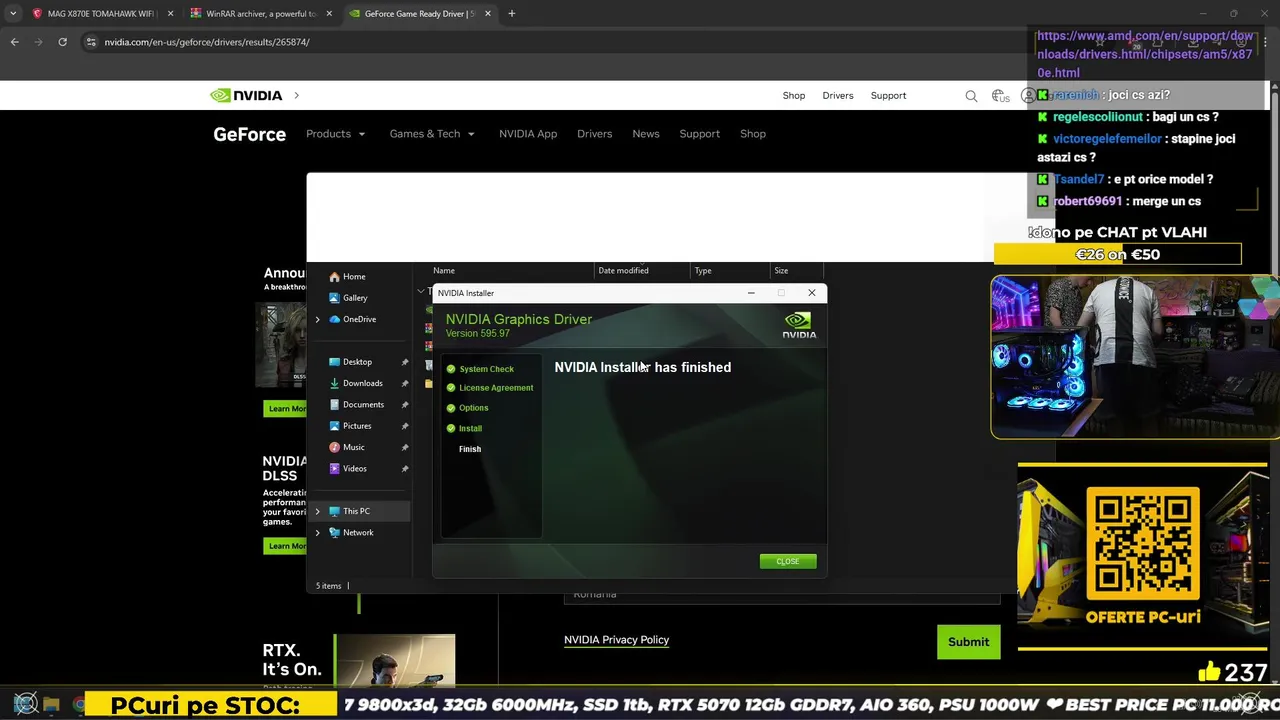The image size is (1280, 720).
Task: Open Support in the NVIDIA top bar
Action: (888, 96)
